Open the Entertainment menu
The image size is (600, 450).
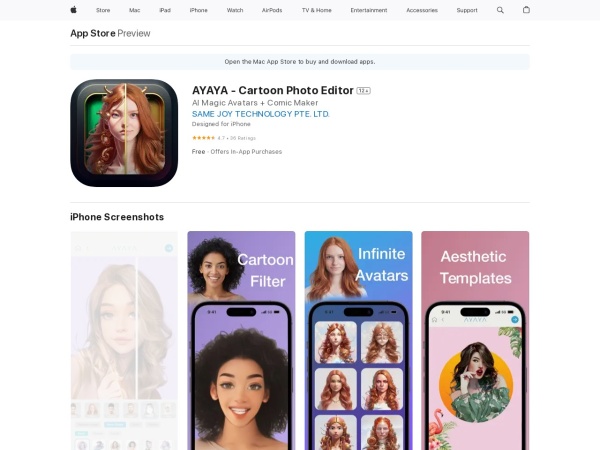click(369, 10)
